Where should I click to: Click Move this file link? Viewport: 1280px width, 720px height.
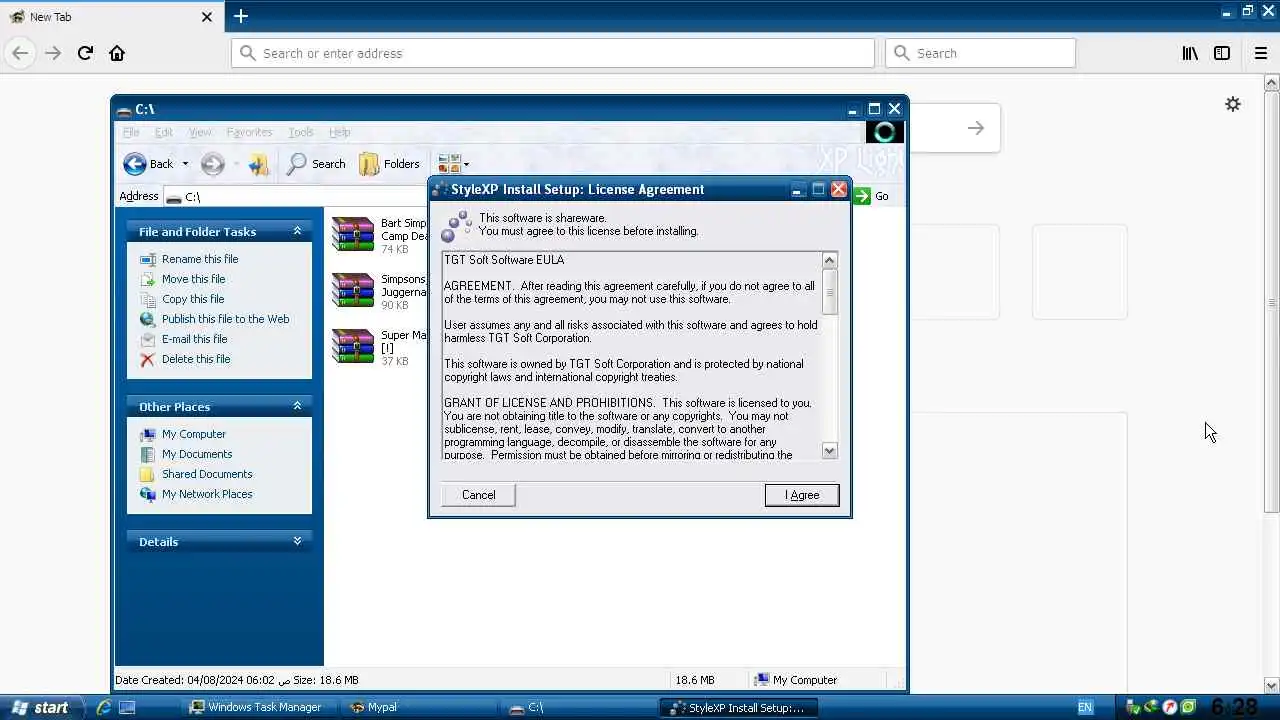tap(193, 279)
